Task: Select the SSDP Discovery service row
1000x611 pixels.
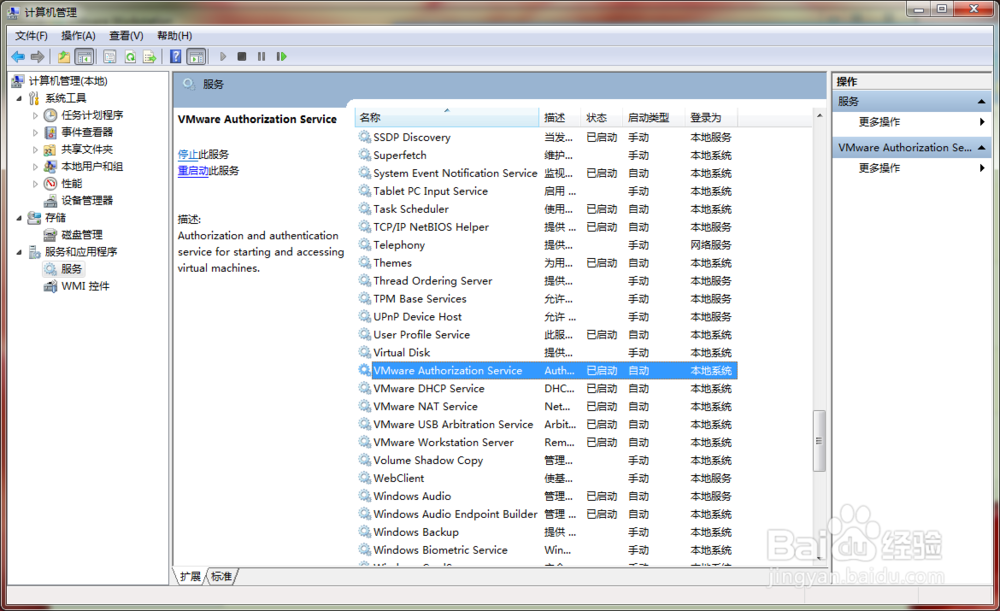Action: click(x=547, y=137)
